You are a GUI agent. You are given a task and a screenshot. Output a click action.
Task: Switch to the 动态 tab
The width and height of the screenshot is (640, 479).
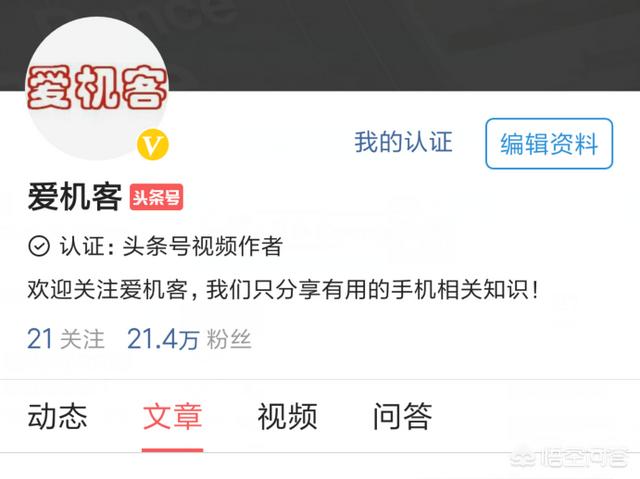58,416
